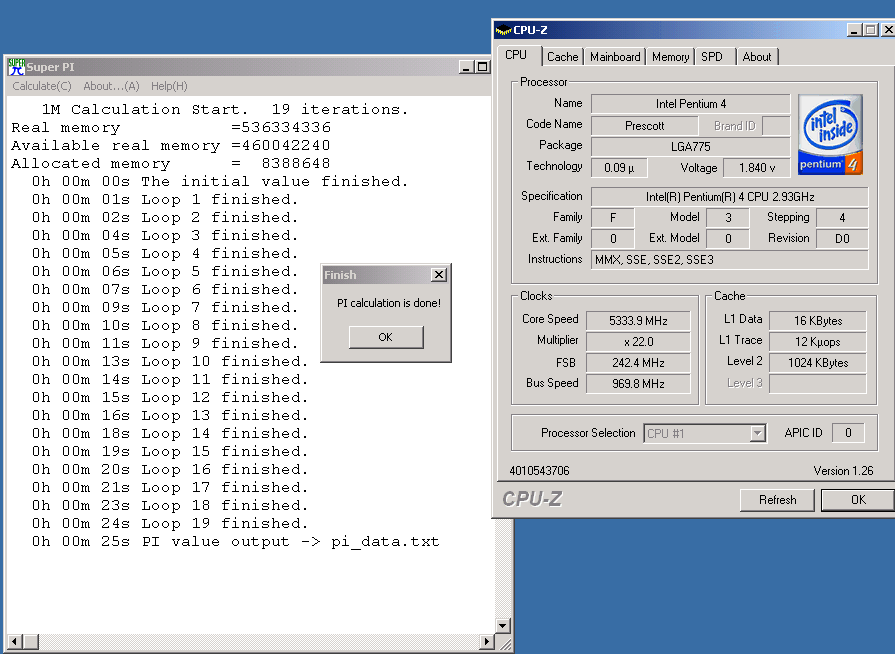Click the line "1M Calculation Start. 19 iterations."
The image size is (895, 654).
point(225,109)
